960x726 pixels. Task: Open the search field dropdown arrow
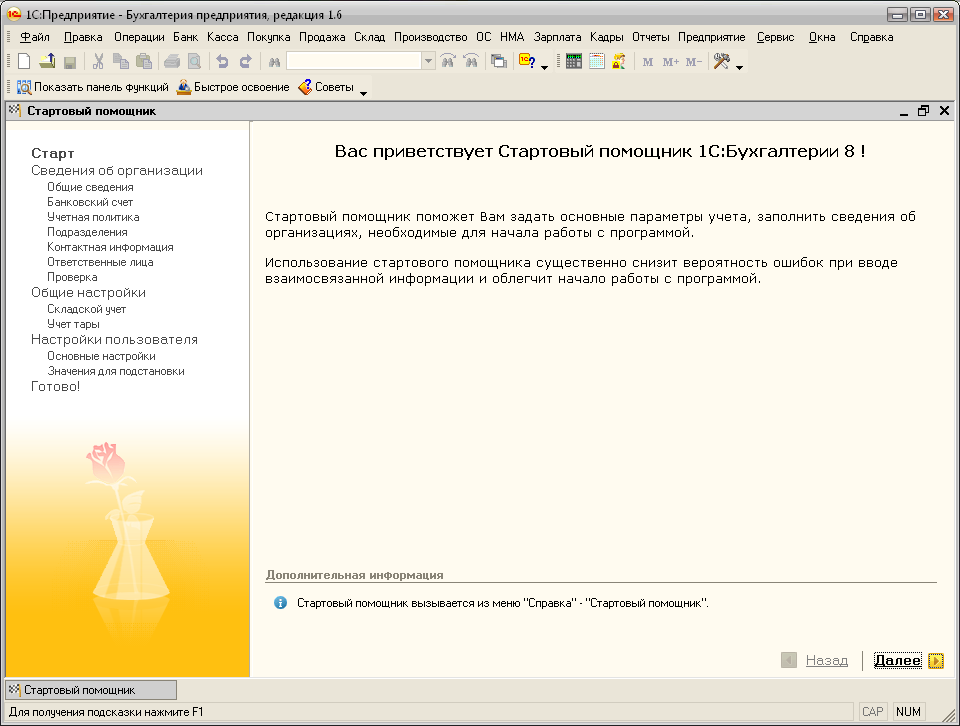tap(429, 61)
